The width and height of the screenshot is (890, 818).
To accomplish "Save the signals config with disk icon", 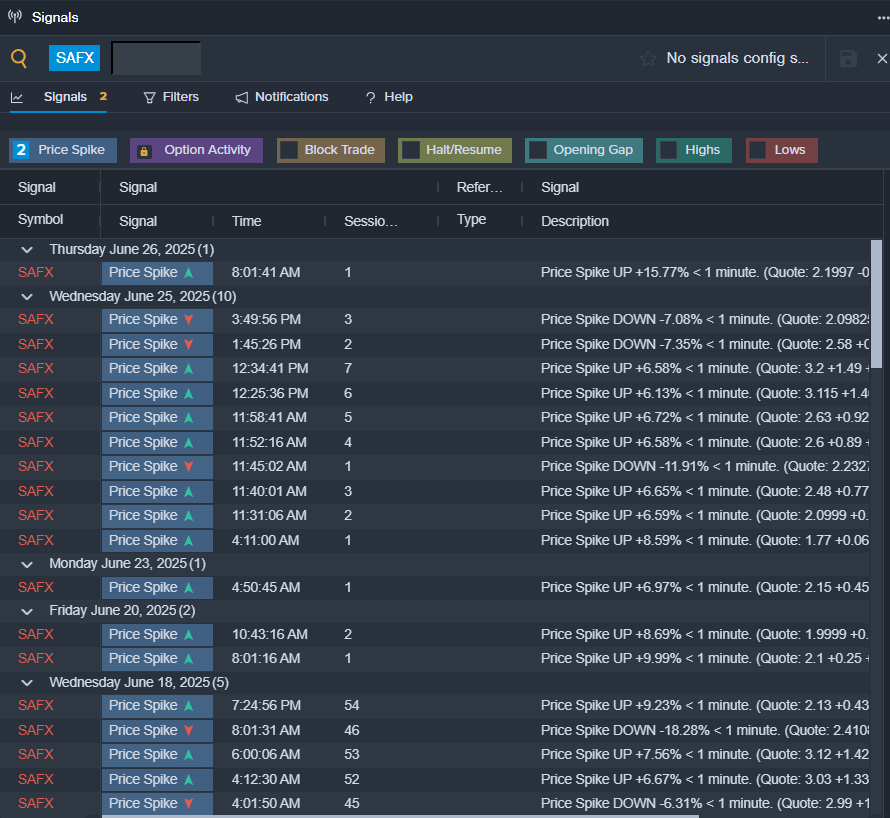I will [848, 58].
